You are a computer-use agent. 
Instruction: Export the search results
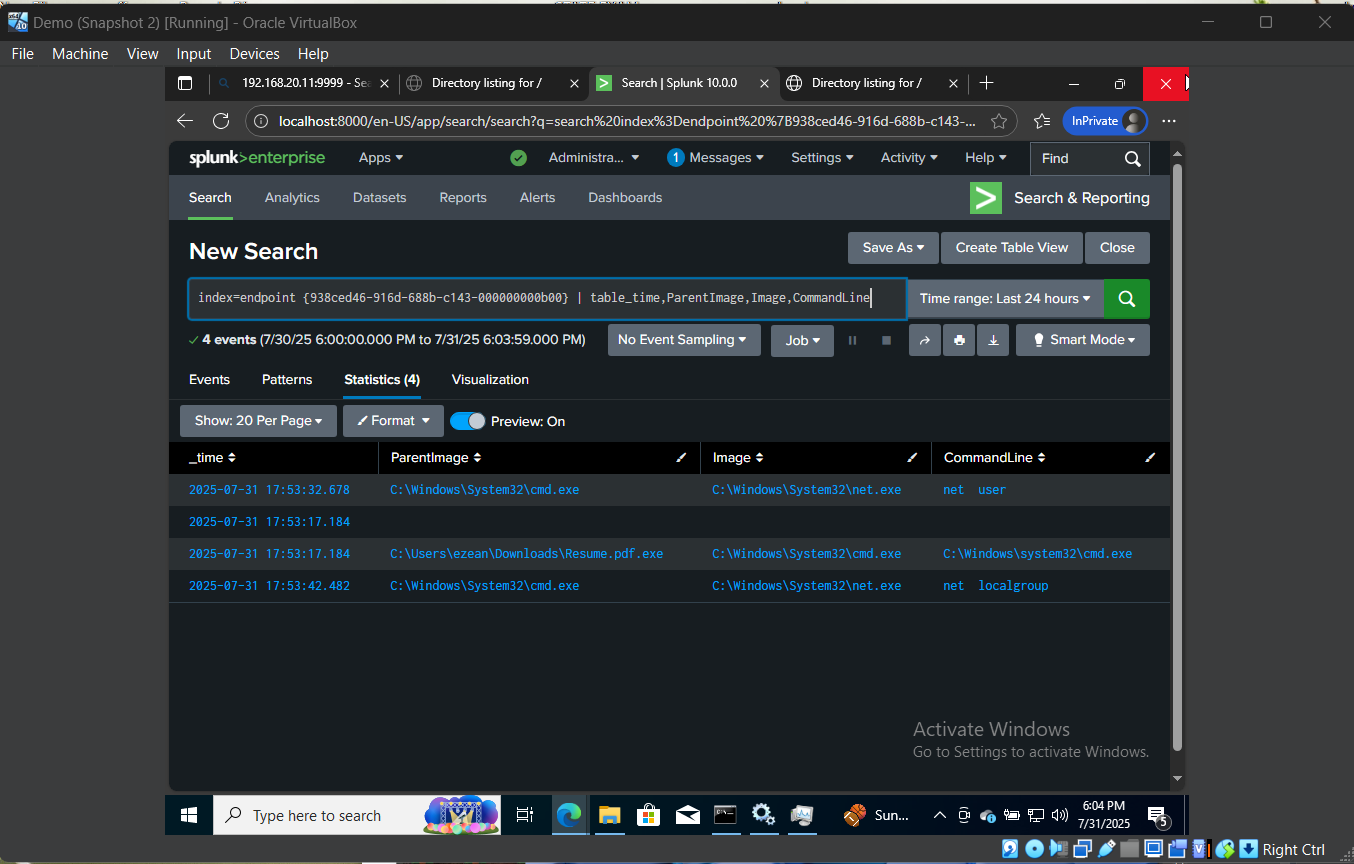[x=992, y=340]
